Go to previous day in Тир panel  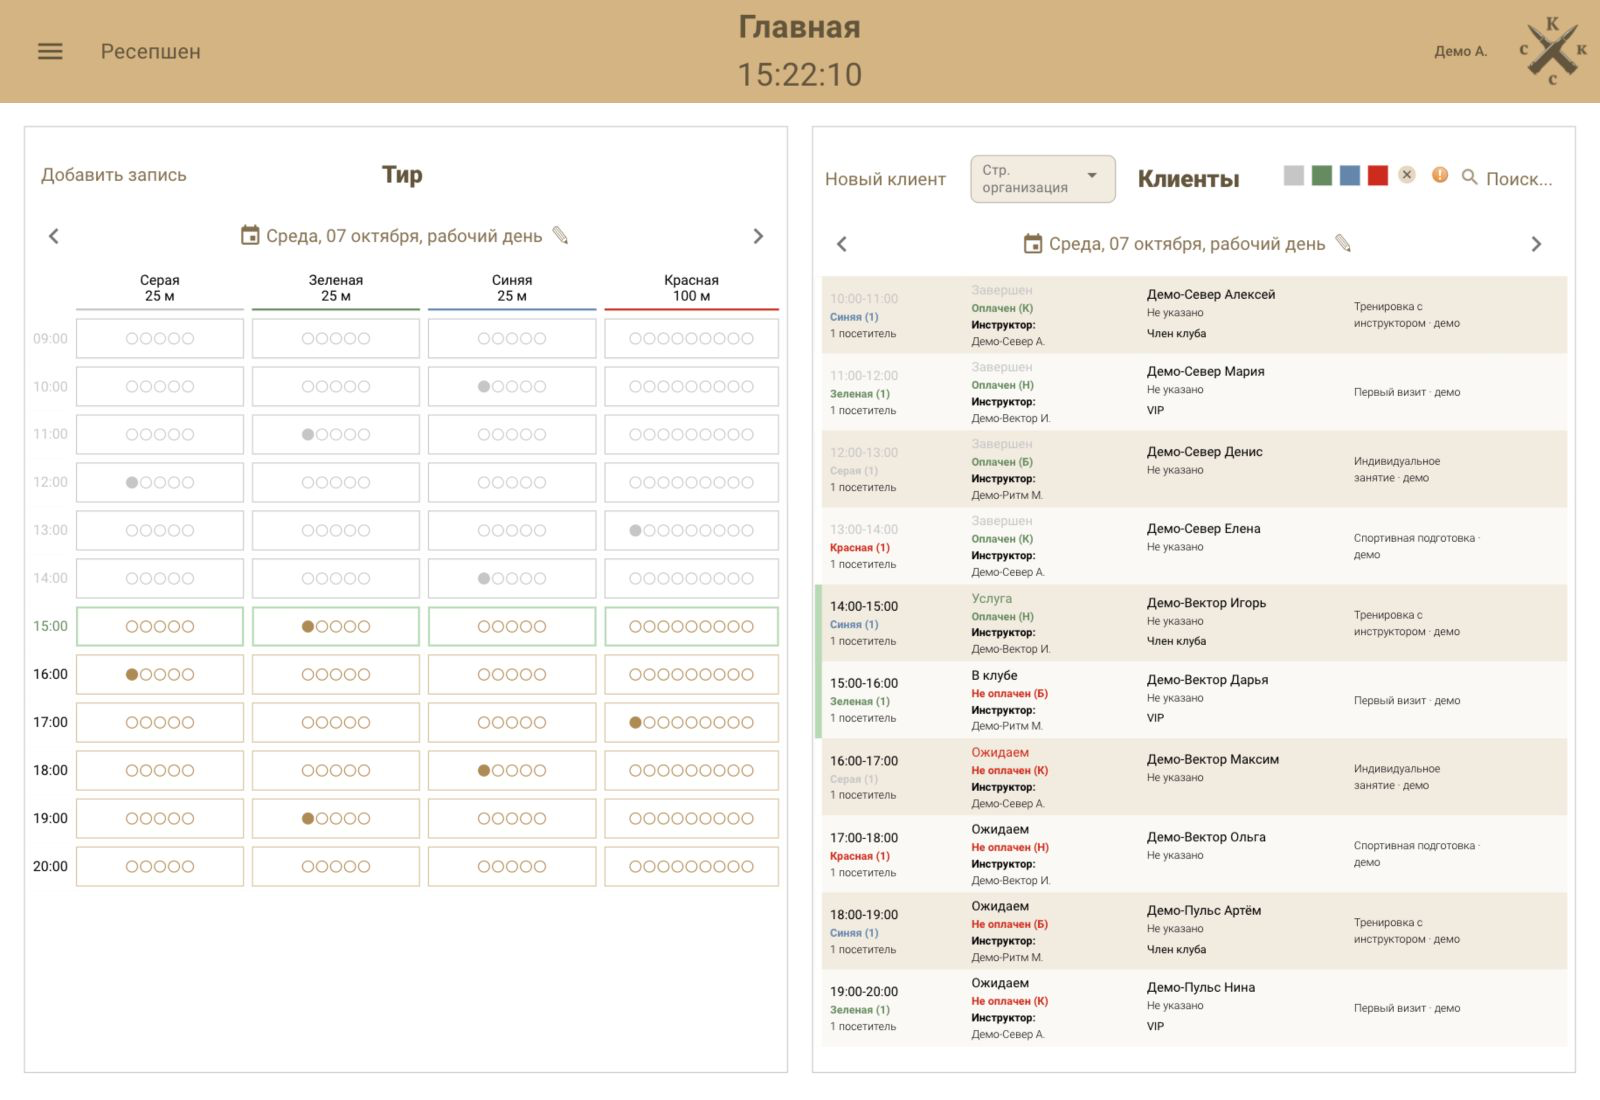click(54, 236)
